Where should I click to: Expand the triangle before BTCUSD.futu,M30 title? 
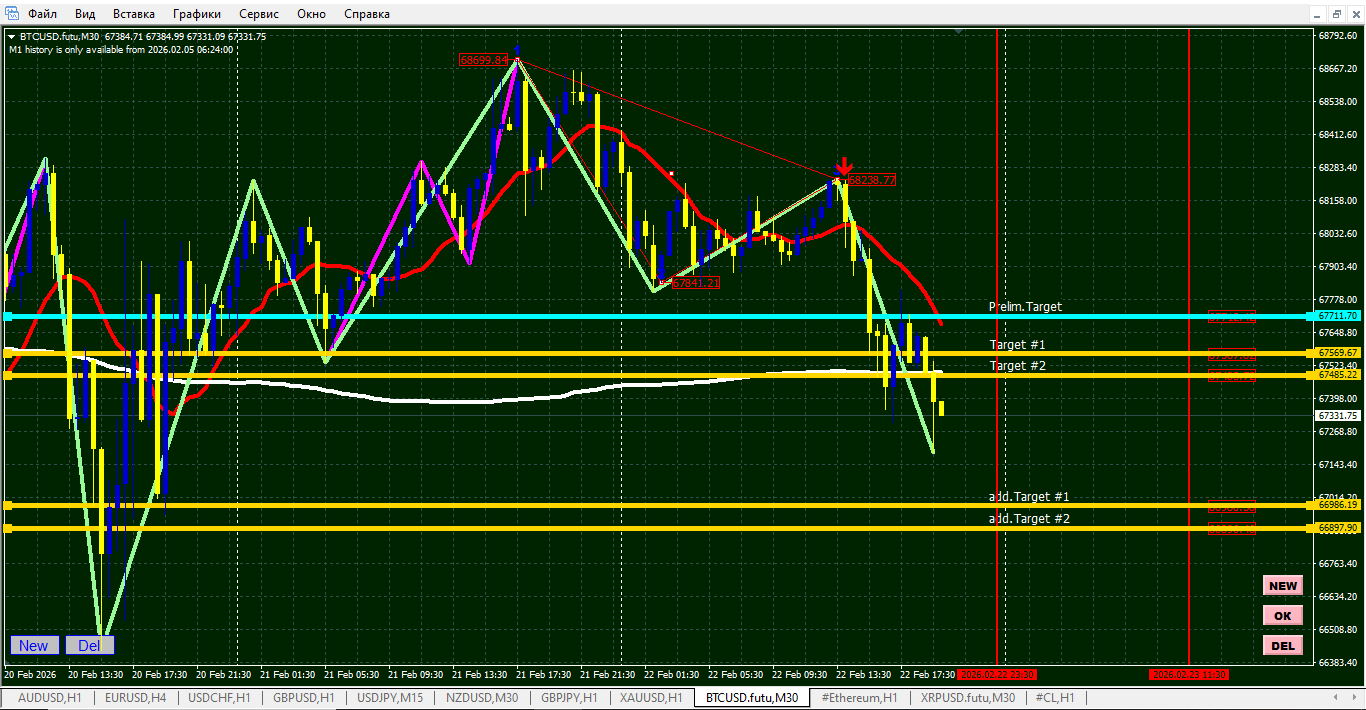[11, 36]
